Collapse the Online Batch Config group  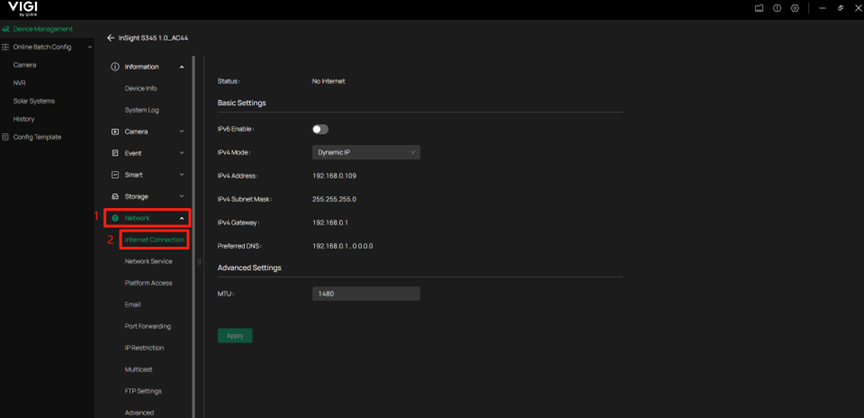coord(90,47)
